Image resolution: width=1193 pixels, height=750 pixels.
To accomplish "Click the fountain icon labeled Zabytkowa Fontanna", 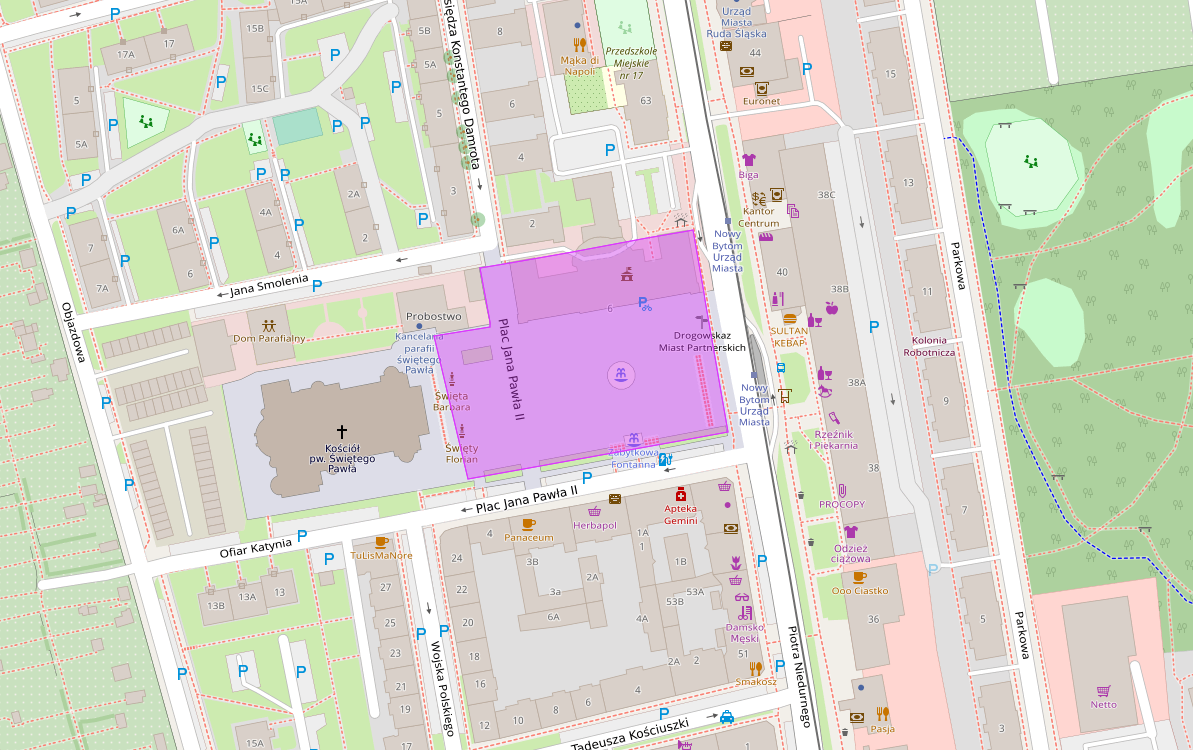I will click(634, 437).
